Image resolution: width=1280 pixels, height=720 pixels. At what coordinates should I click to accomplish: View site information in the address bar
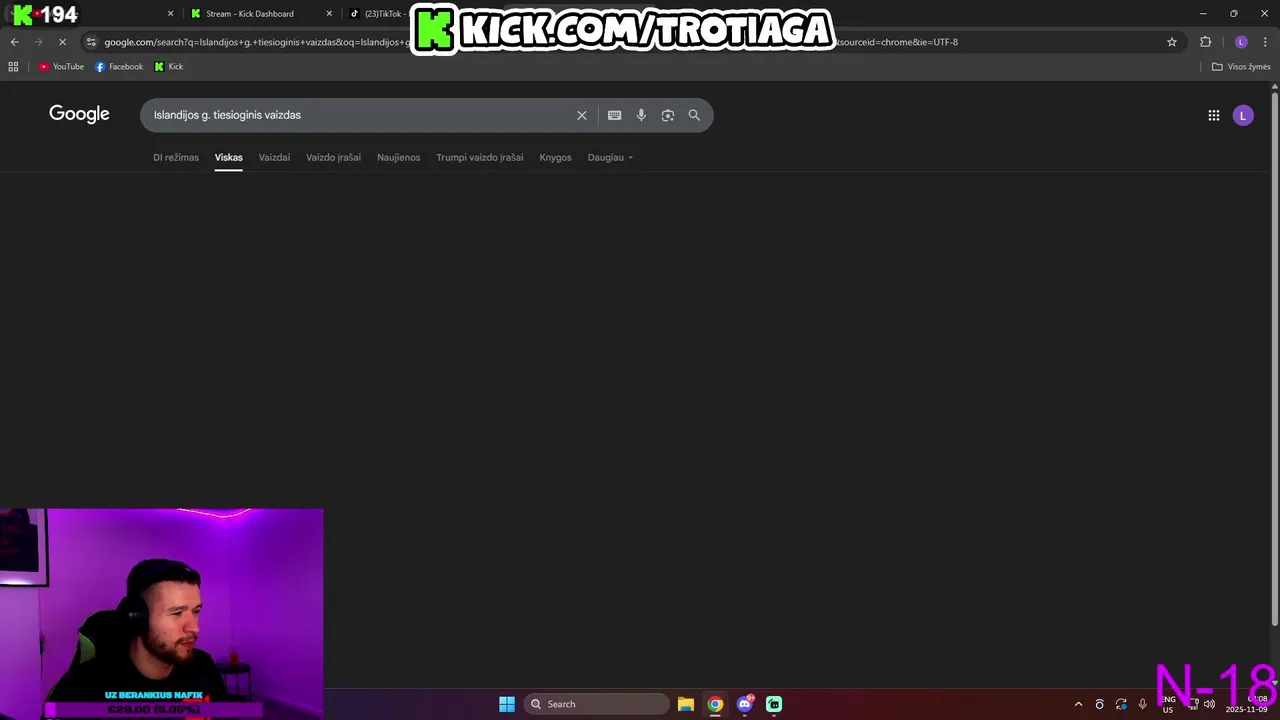pyautogui.click(x=91, y=42)
